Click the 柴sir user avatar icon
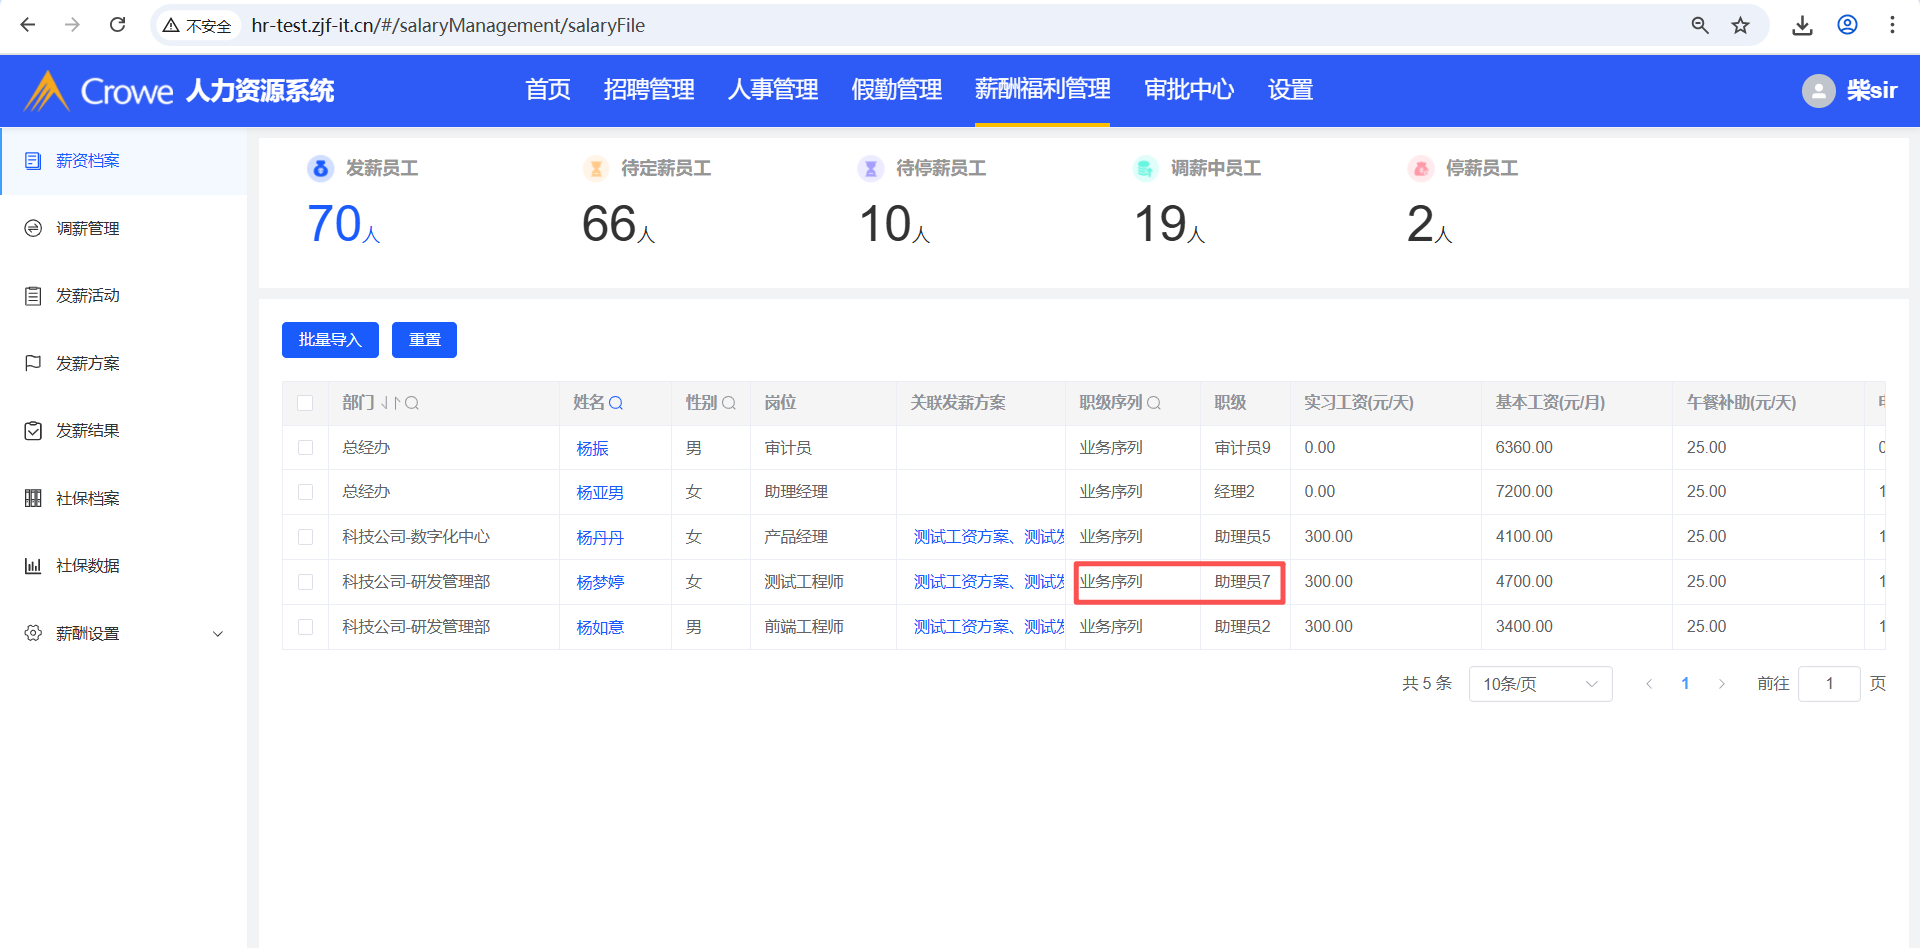This screenshot has width=1920, height=948. (1818, 91)
